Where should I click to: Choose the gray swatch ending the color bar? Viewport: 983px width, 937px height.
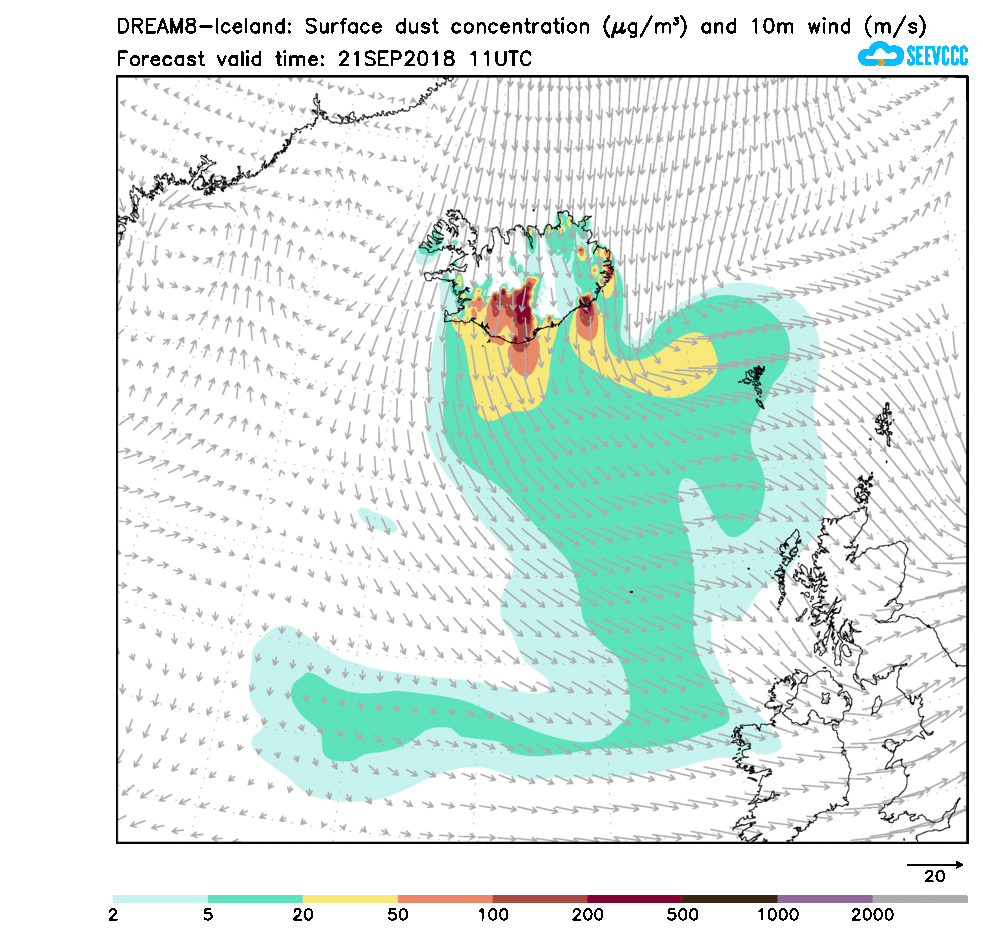[x=920, y=899]
